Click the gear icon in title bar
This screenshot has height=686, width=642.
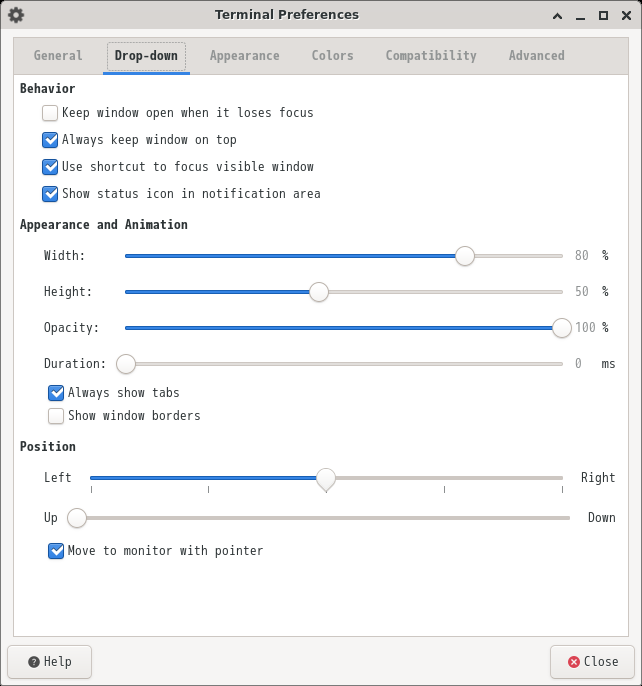(x=16, y=15)
